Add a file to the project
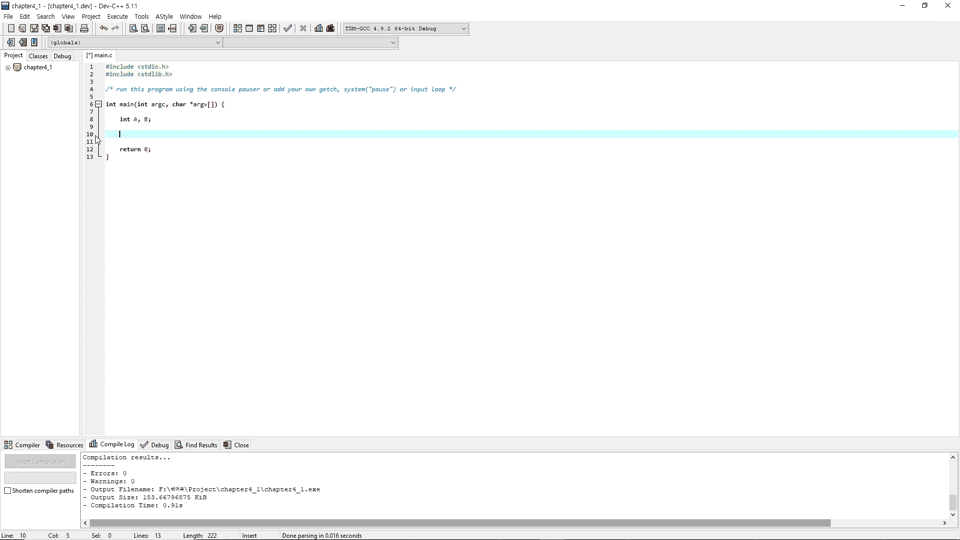The width and height of the screenshot is (960, 540). tap(192, 28)
